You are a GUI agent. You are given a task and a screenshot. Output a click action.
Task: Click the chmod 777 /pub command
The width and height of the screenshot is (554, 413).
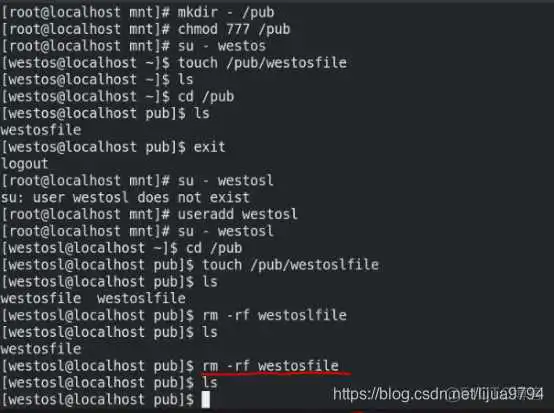(x=234, y=29)
